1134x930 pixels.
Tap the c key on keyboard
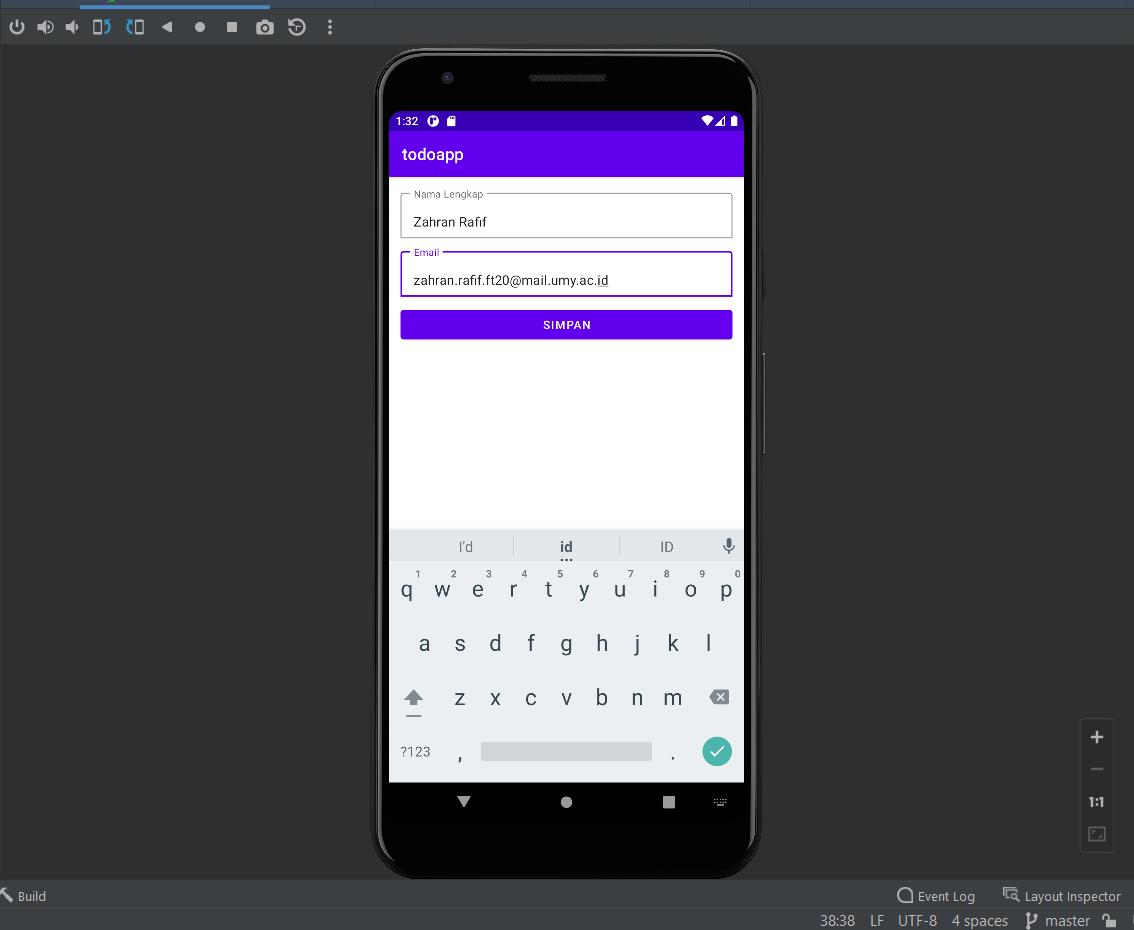pos(531,698)
